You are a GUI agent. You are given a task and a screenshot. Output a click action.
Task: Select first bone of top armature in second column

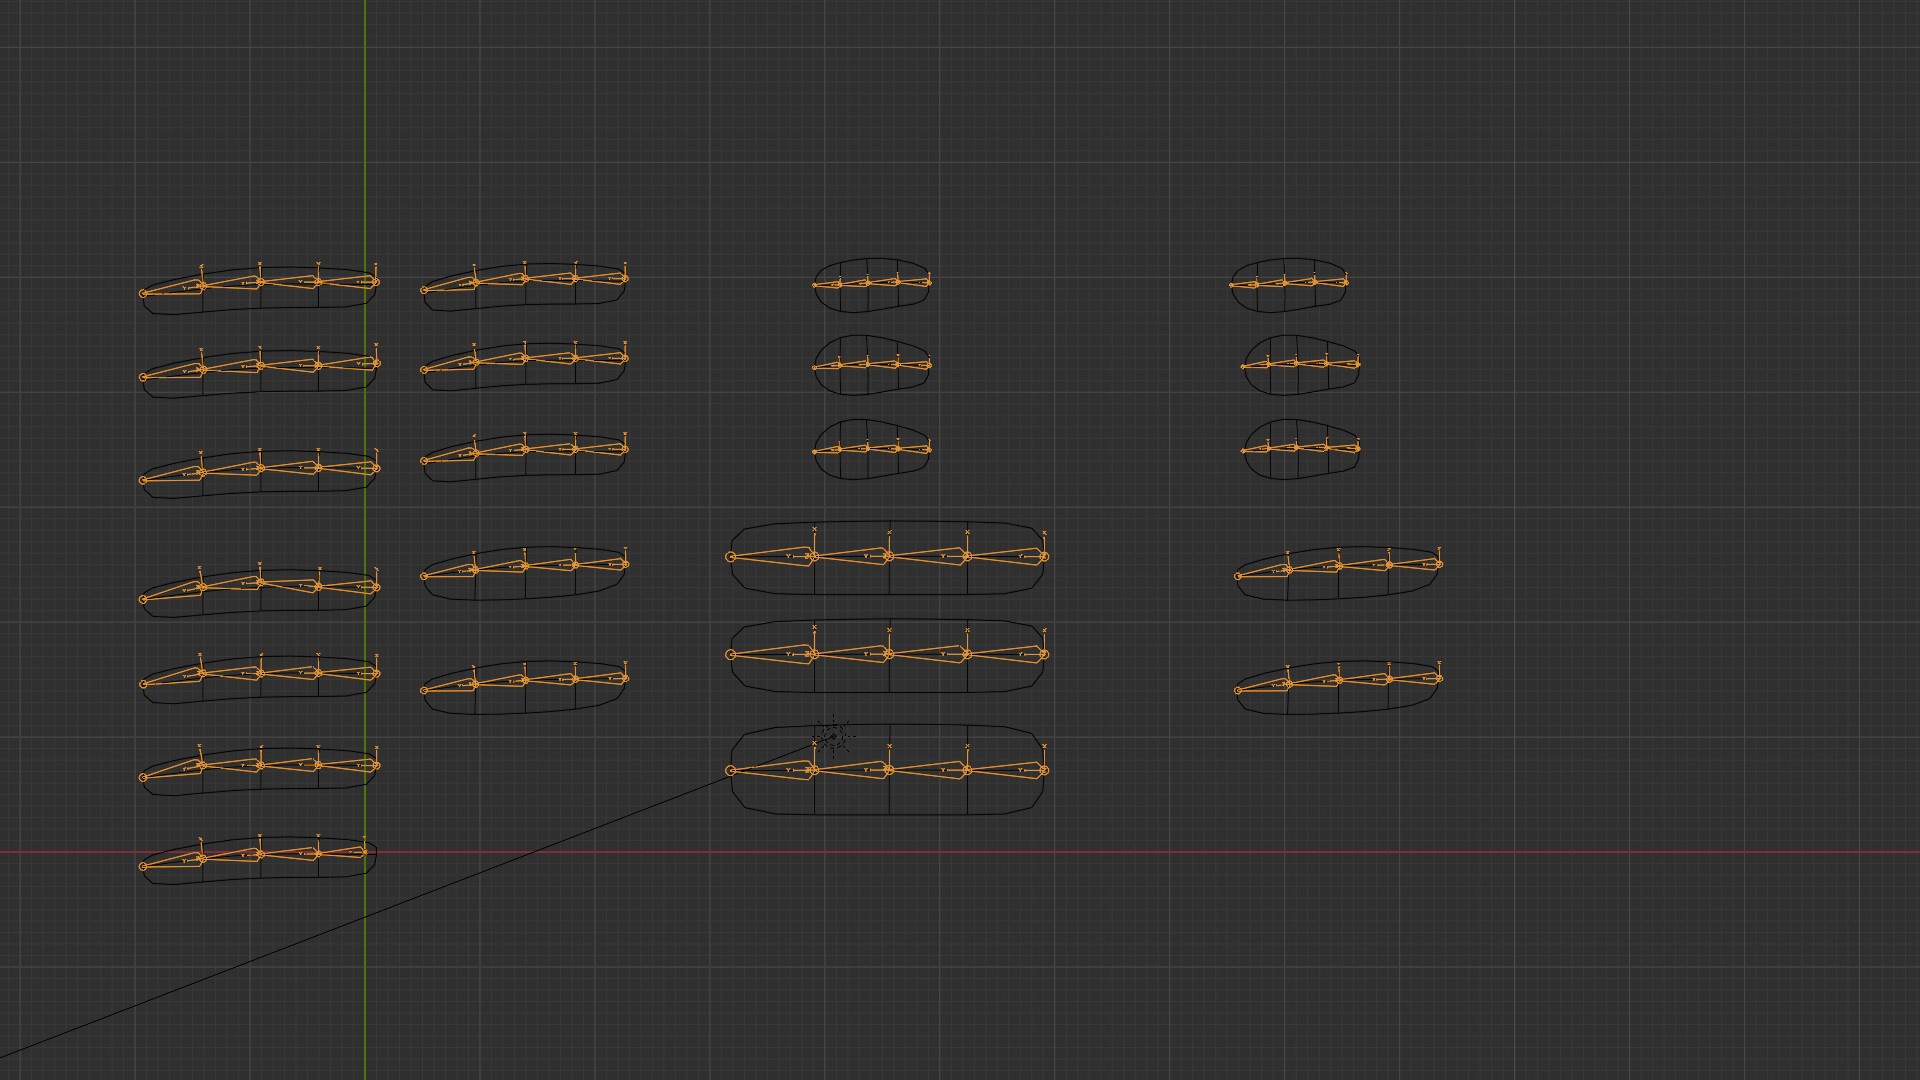(450, 286)
